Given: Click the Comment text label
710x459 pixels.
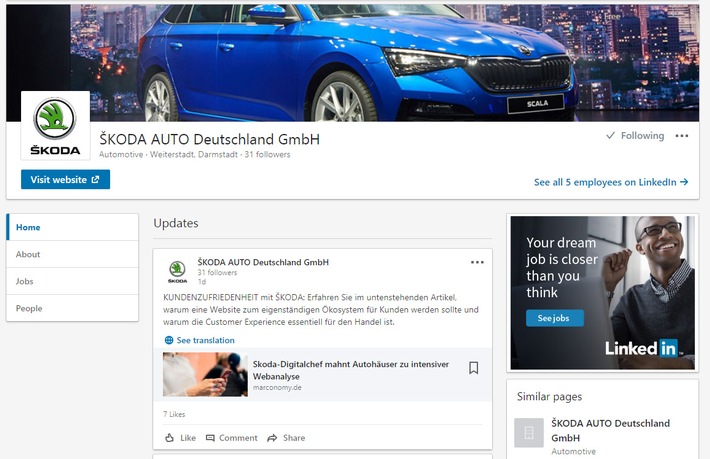Looking at the screenshot, I should pyautogui.click(x=238, y=438).
